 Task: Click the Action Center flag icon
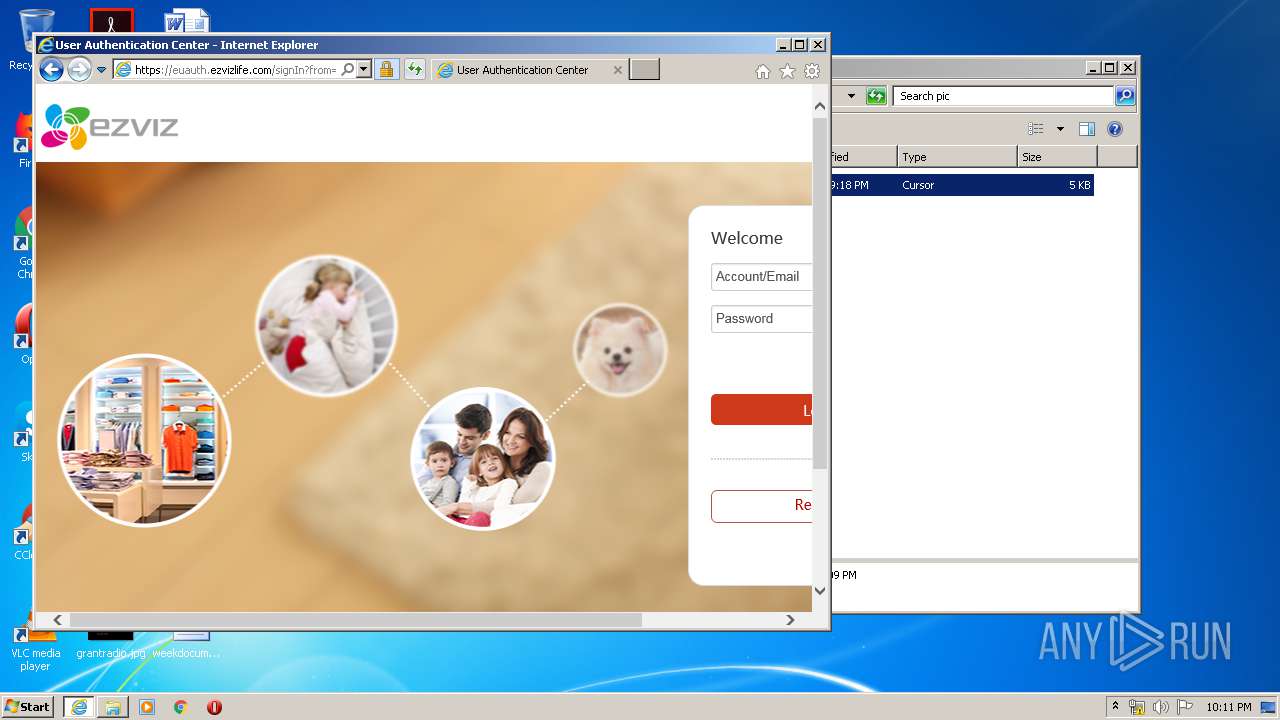[1185, 707]
